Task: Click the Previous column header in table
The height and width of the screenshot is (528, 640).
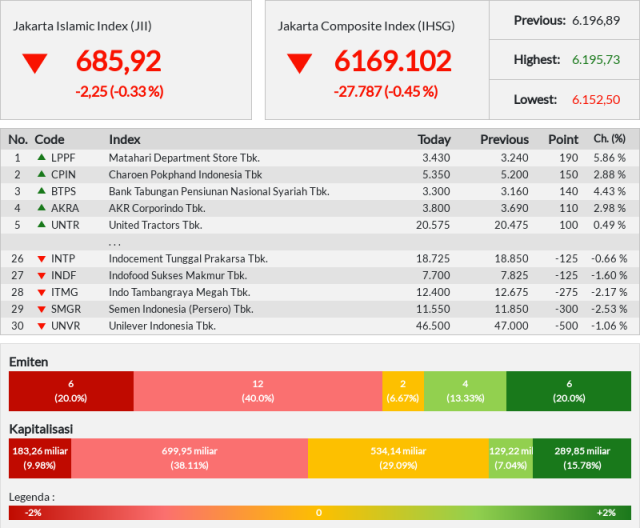Action: pos(504,140)
